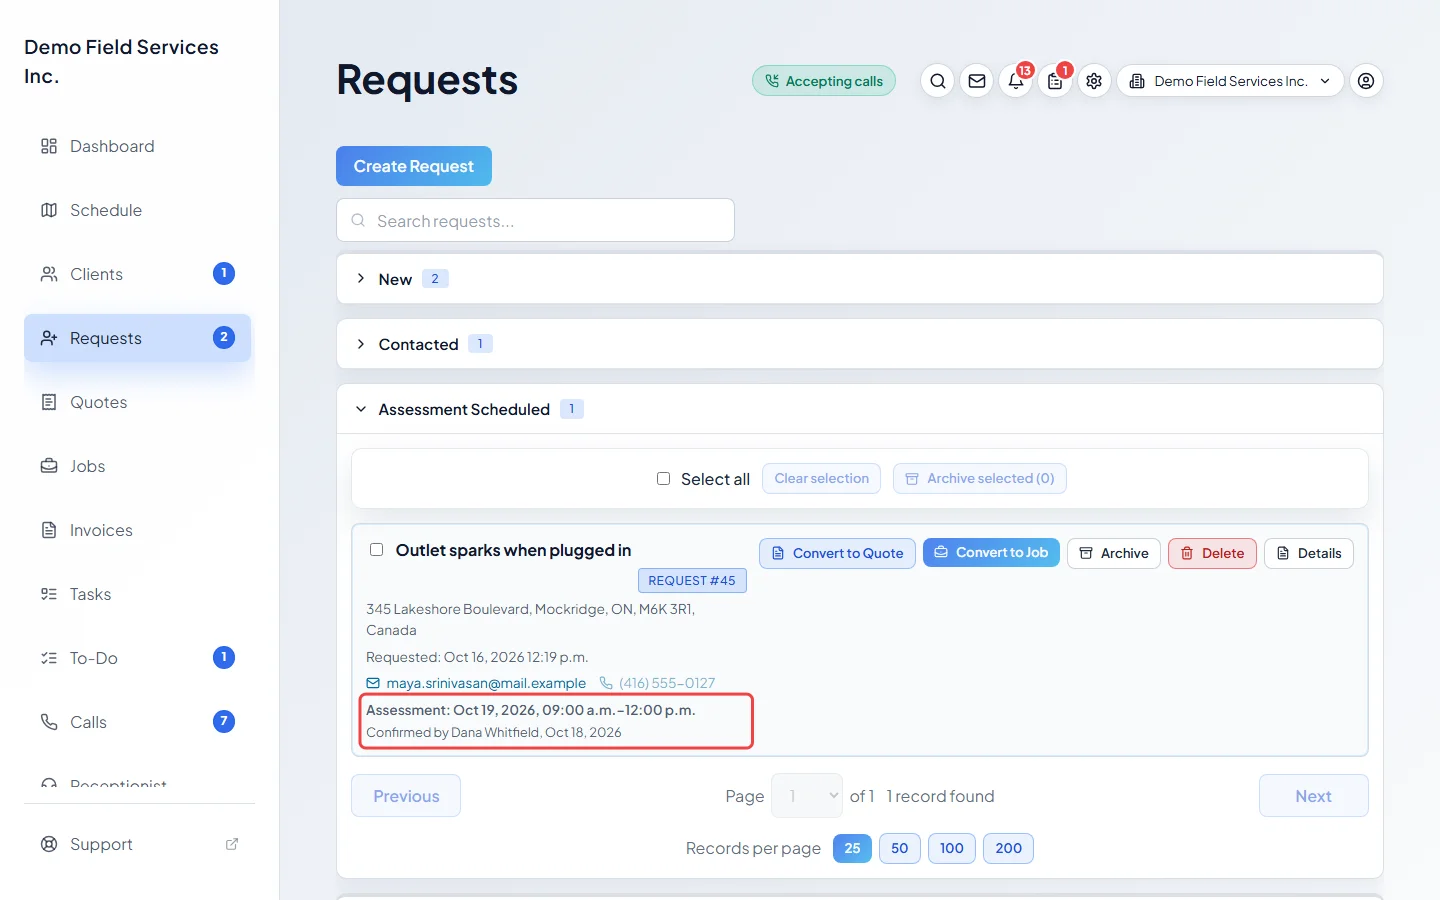Click Archive selected (0) button
1440x900 pixels.
click(980, 478)
